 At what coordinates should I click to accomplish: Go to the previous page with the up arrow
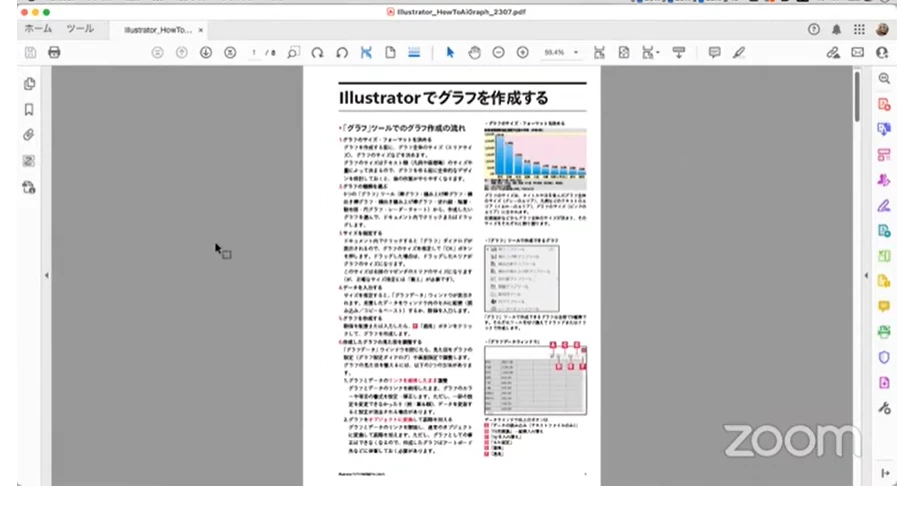182,53
